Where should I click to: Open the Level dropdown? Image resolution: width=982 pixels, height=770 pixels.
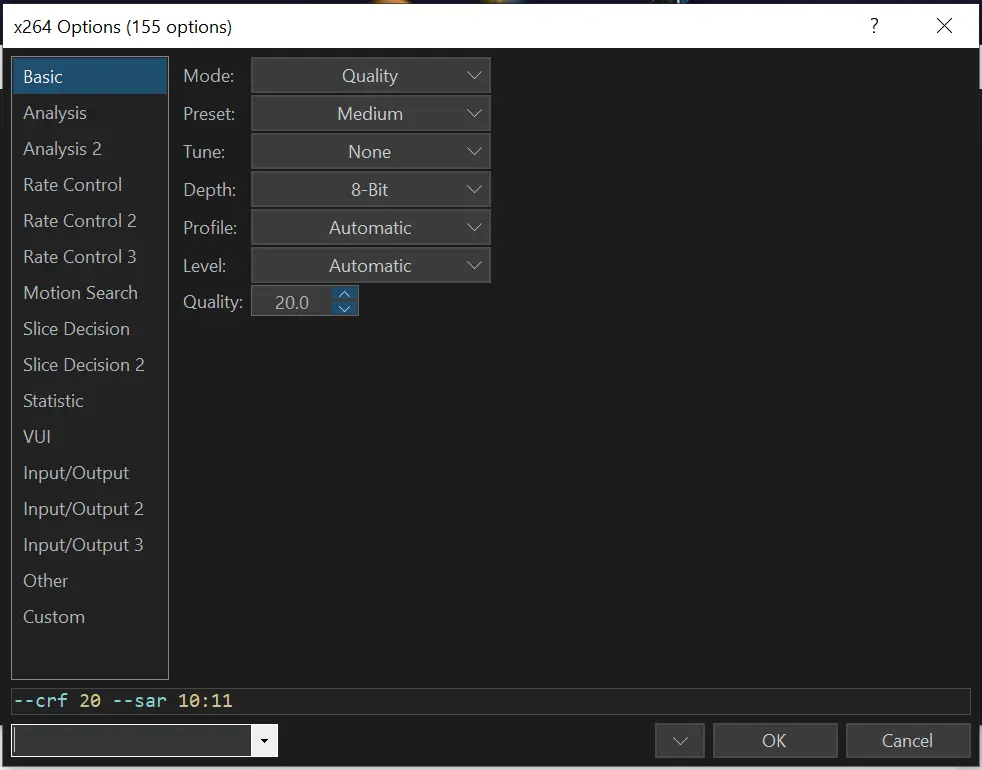(x=371, y=266)
